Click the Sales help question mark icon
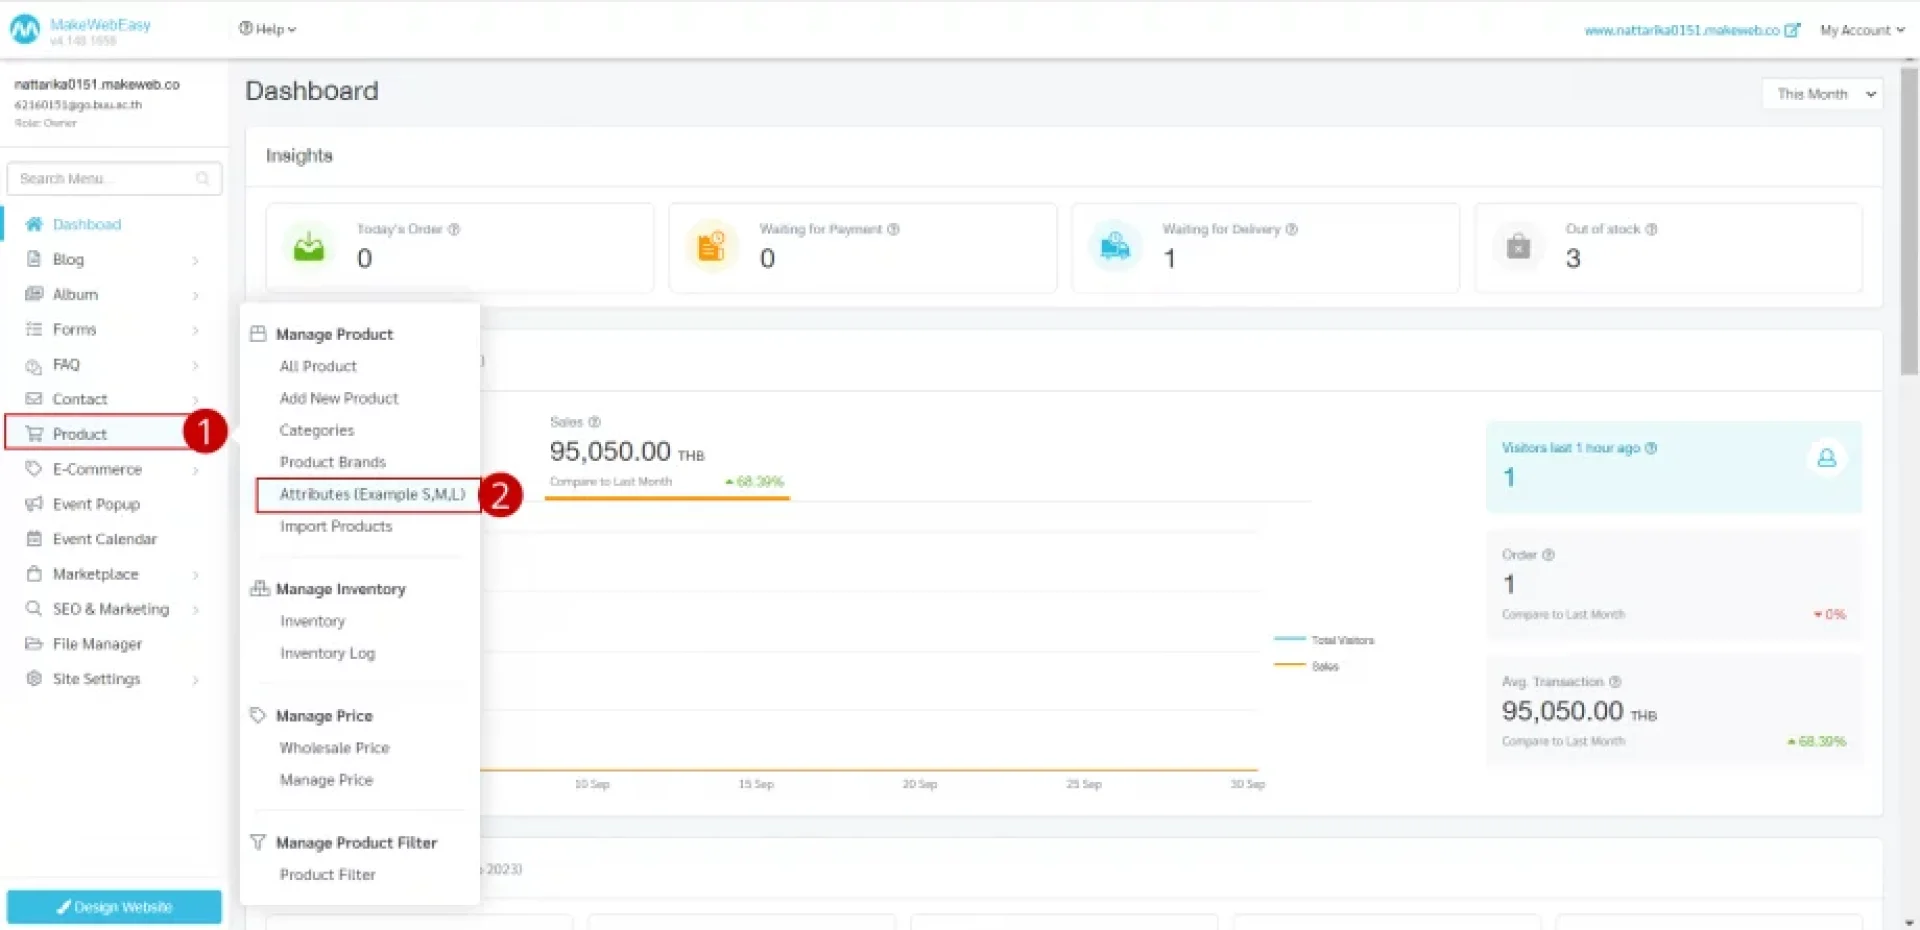Image resolution: width=1920 pixels, height=930 pixels. (594, 422)
